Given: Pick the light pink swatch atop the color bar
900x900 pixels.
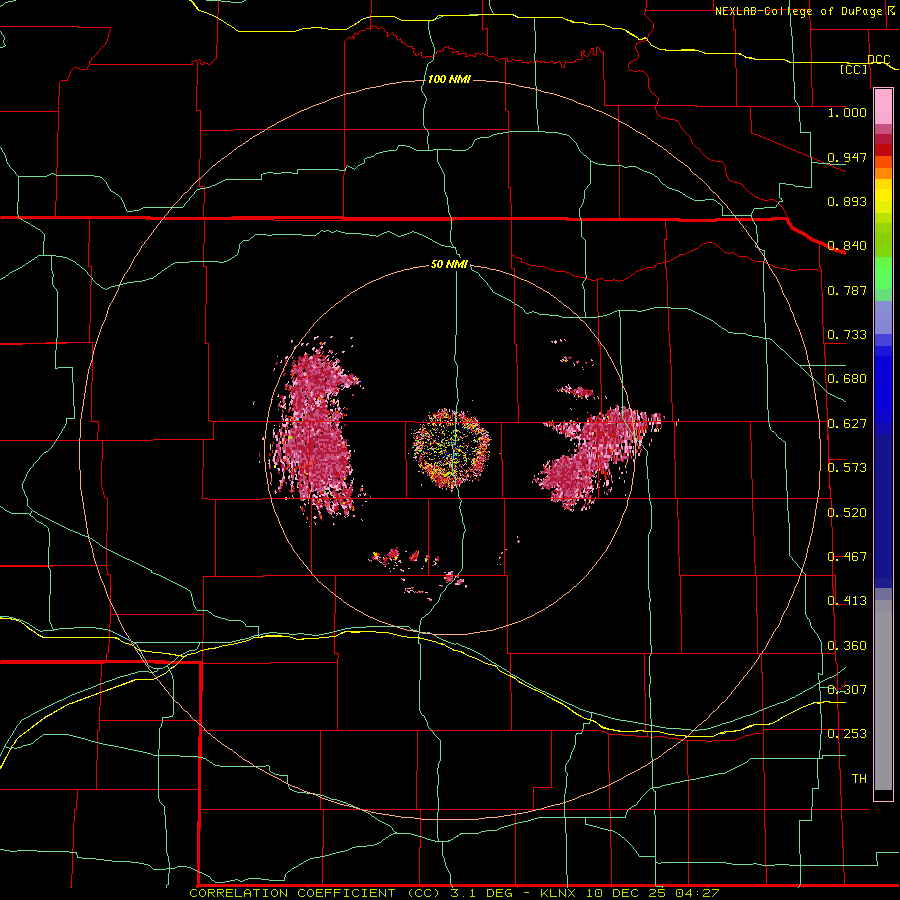Looking at the screenshot, I should click(883, 106).
